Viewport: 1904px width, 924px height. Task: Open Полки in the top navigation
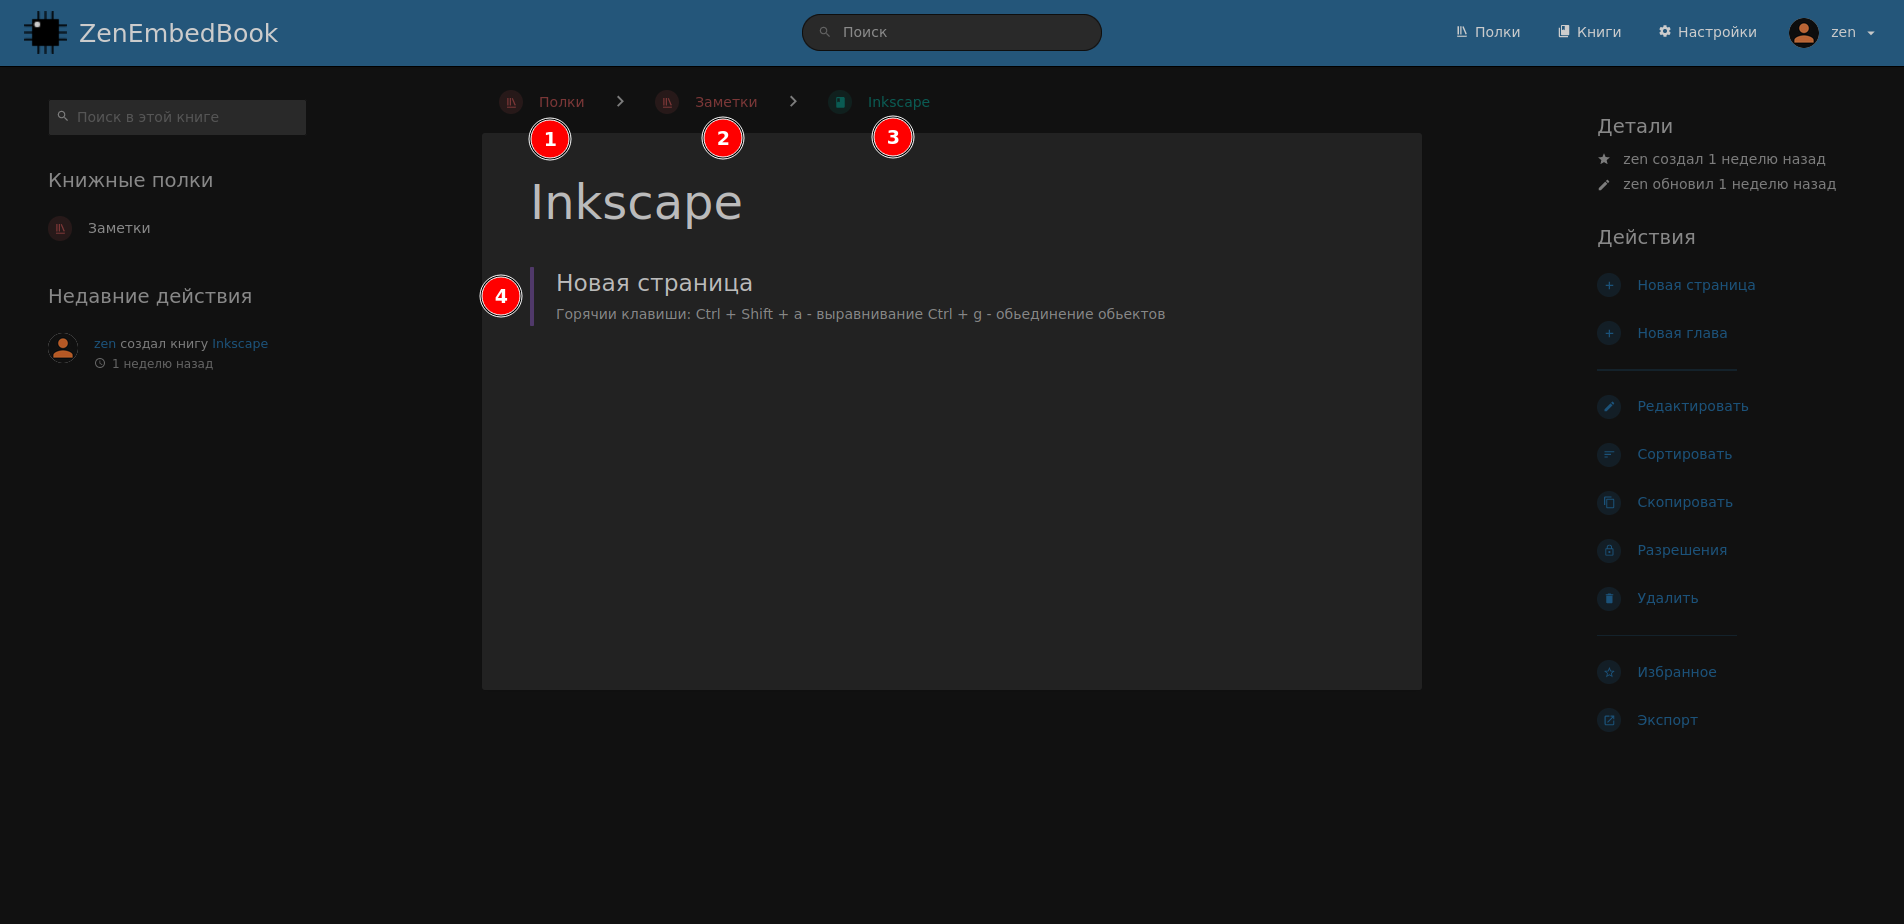point(1488,32)
